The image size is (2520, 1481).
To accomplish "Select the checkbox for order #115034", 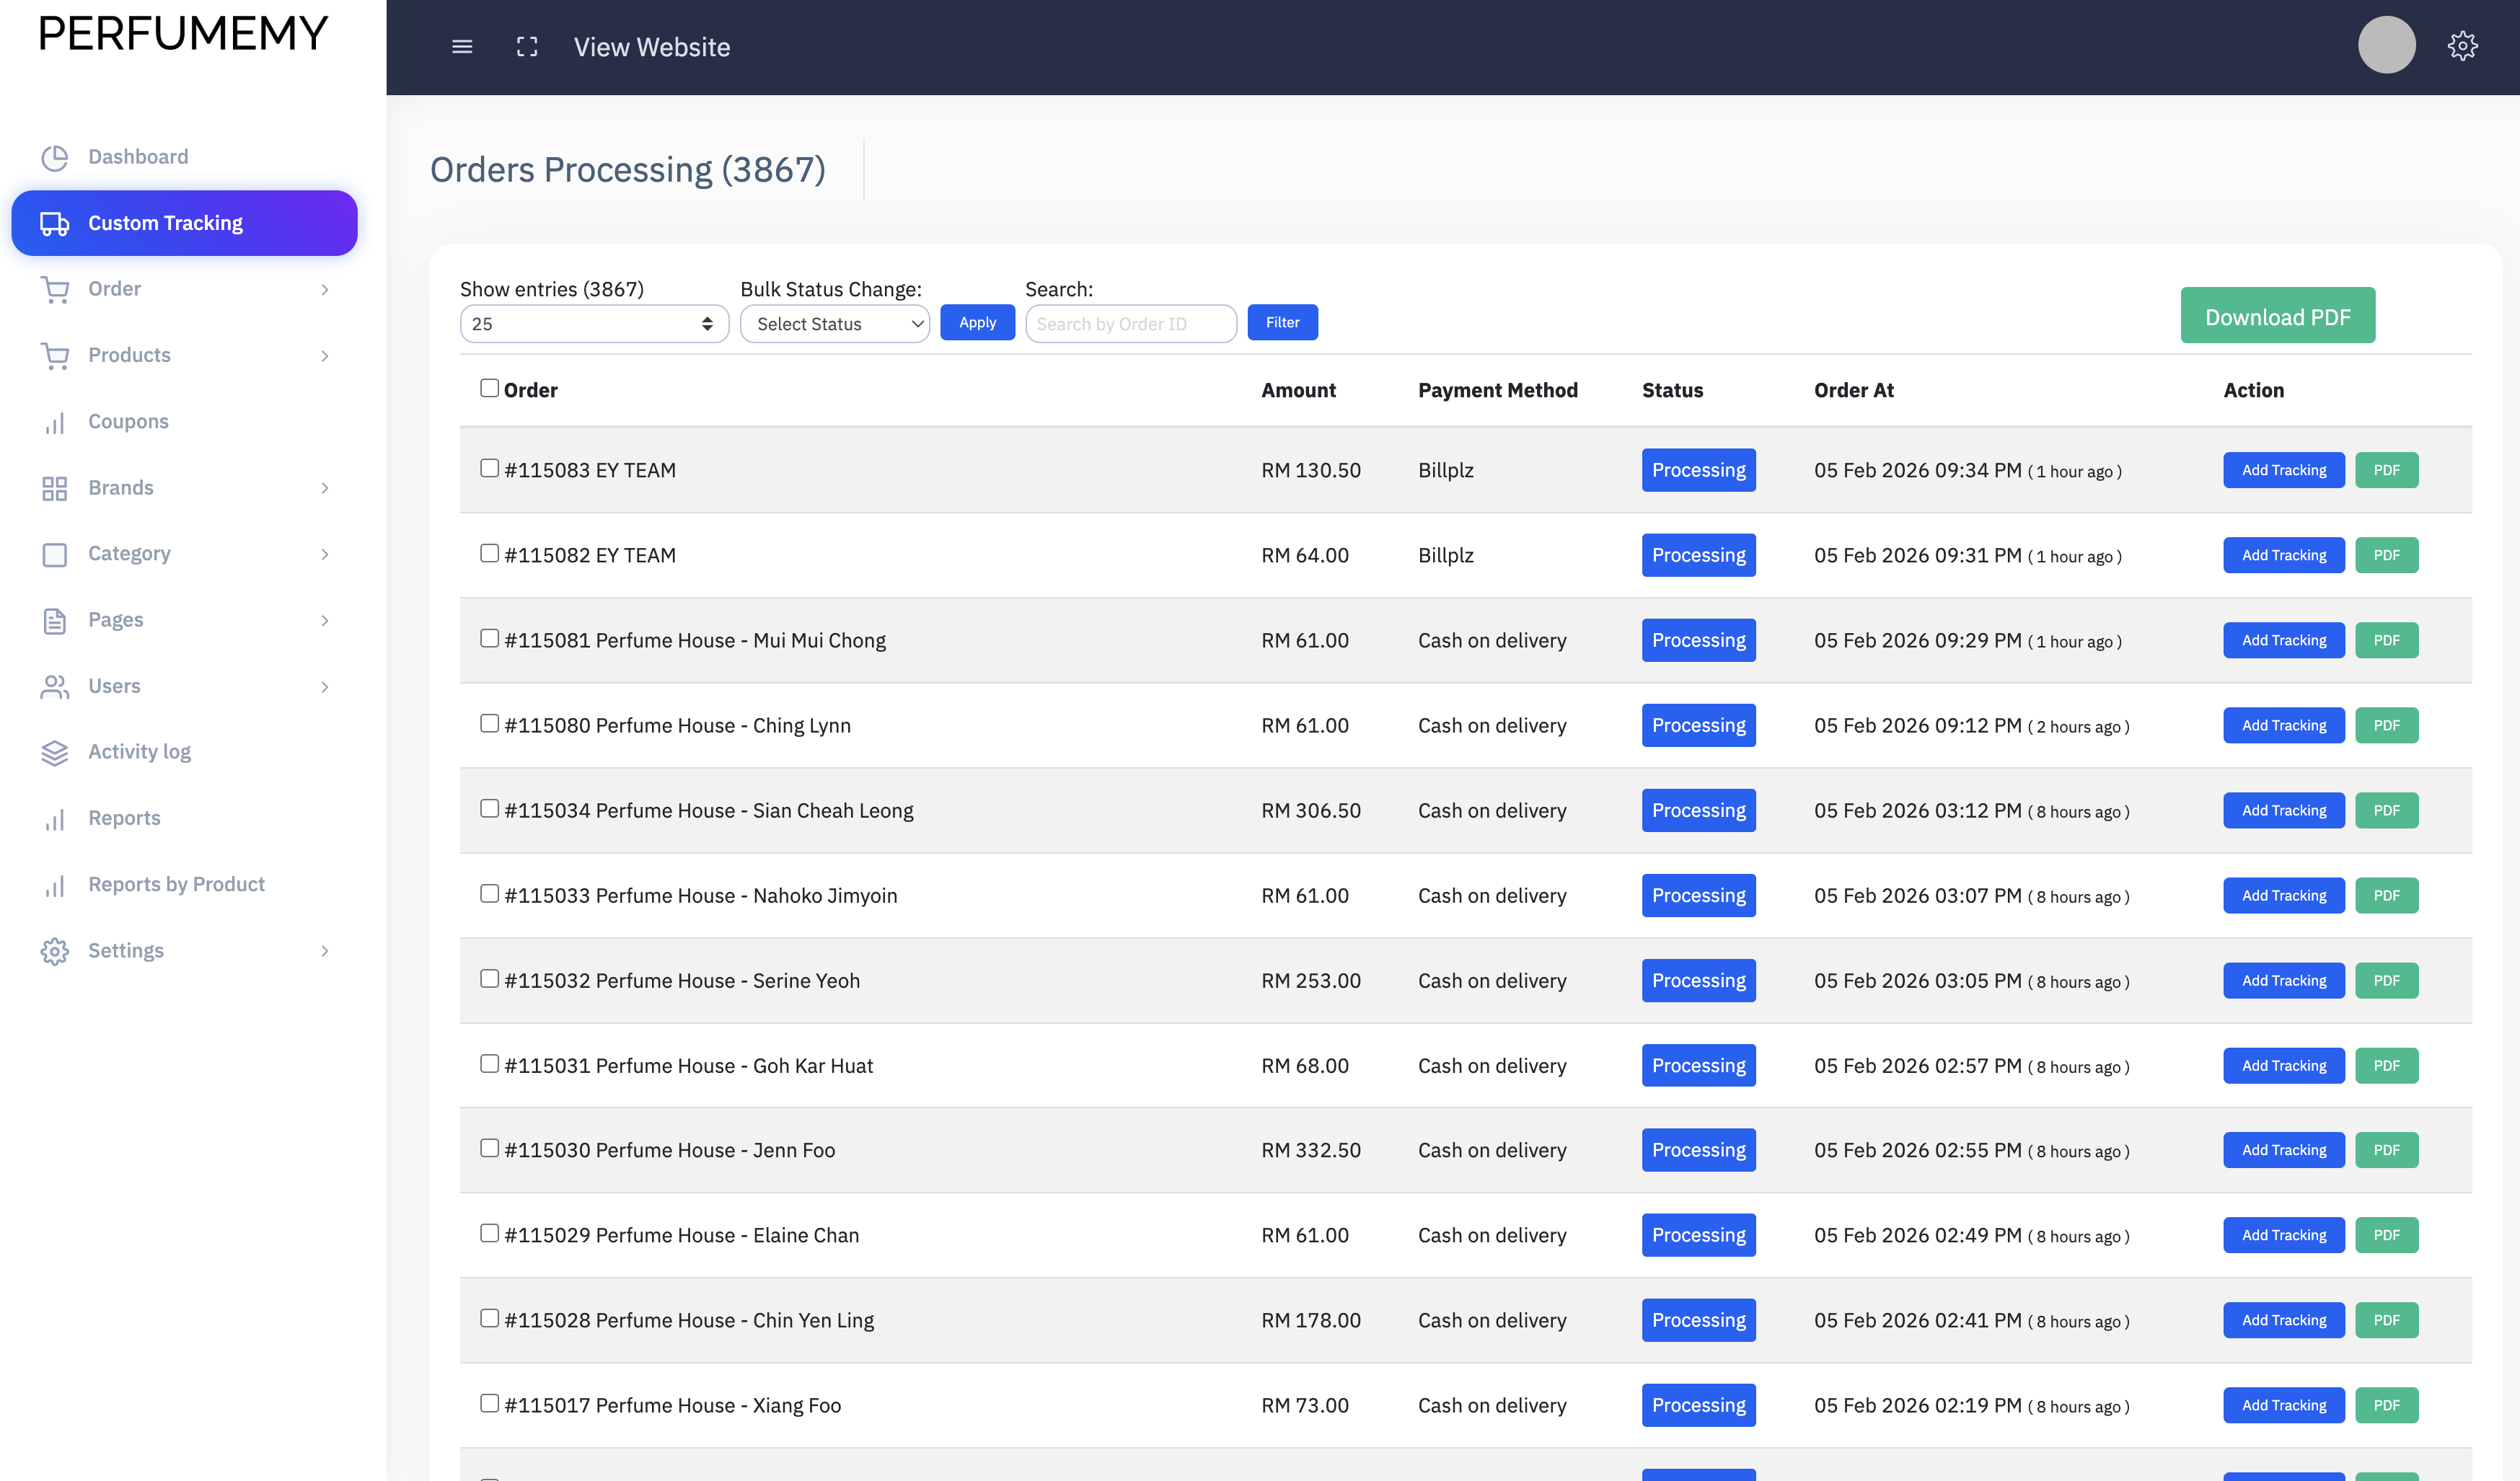I will pos(489,808).
